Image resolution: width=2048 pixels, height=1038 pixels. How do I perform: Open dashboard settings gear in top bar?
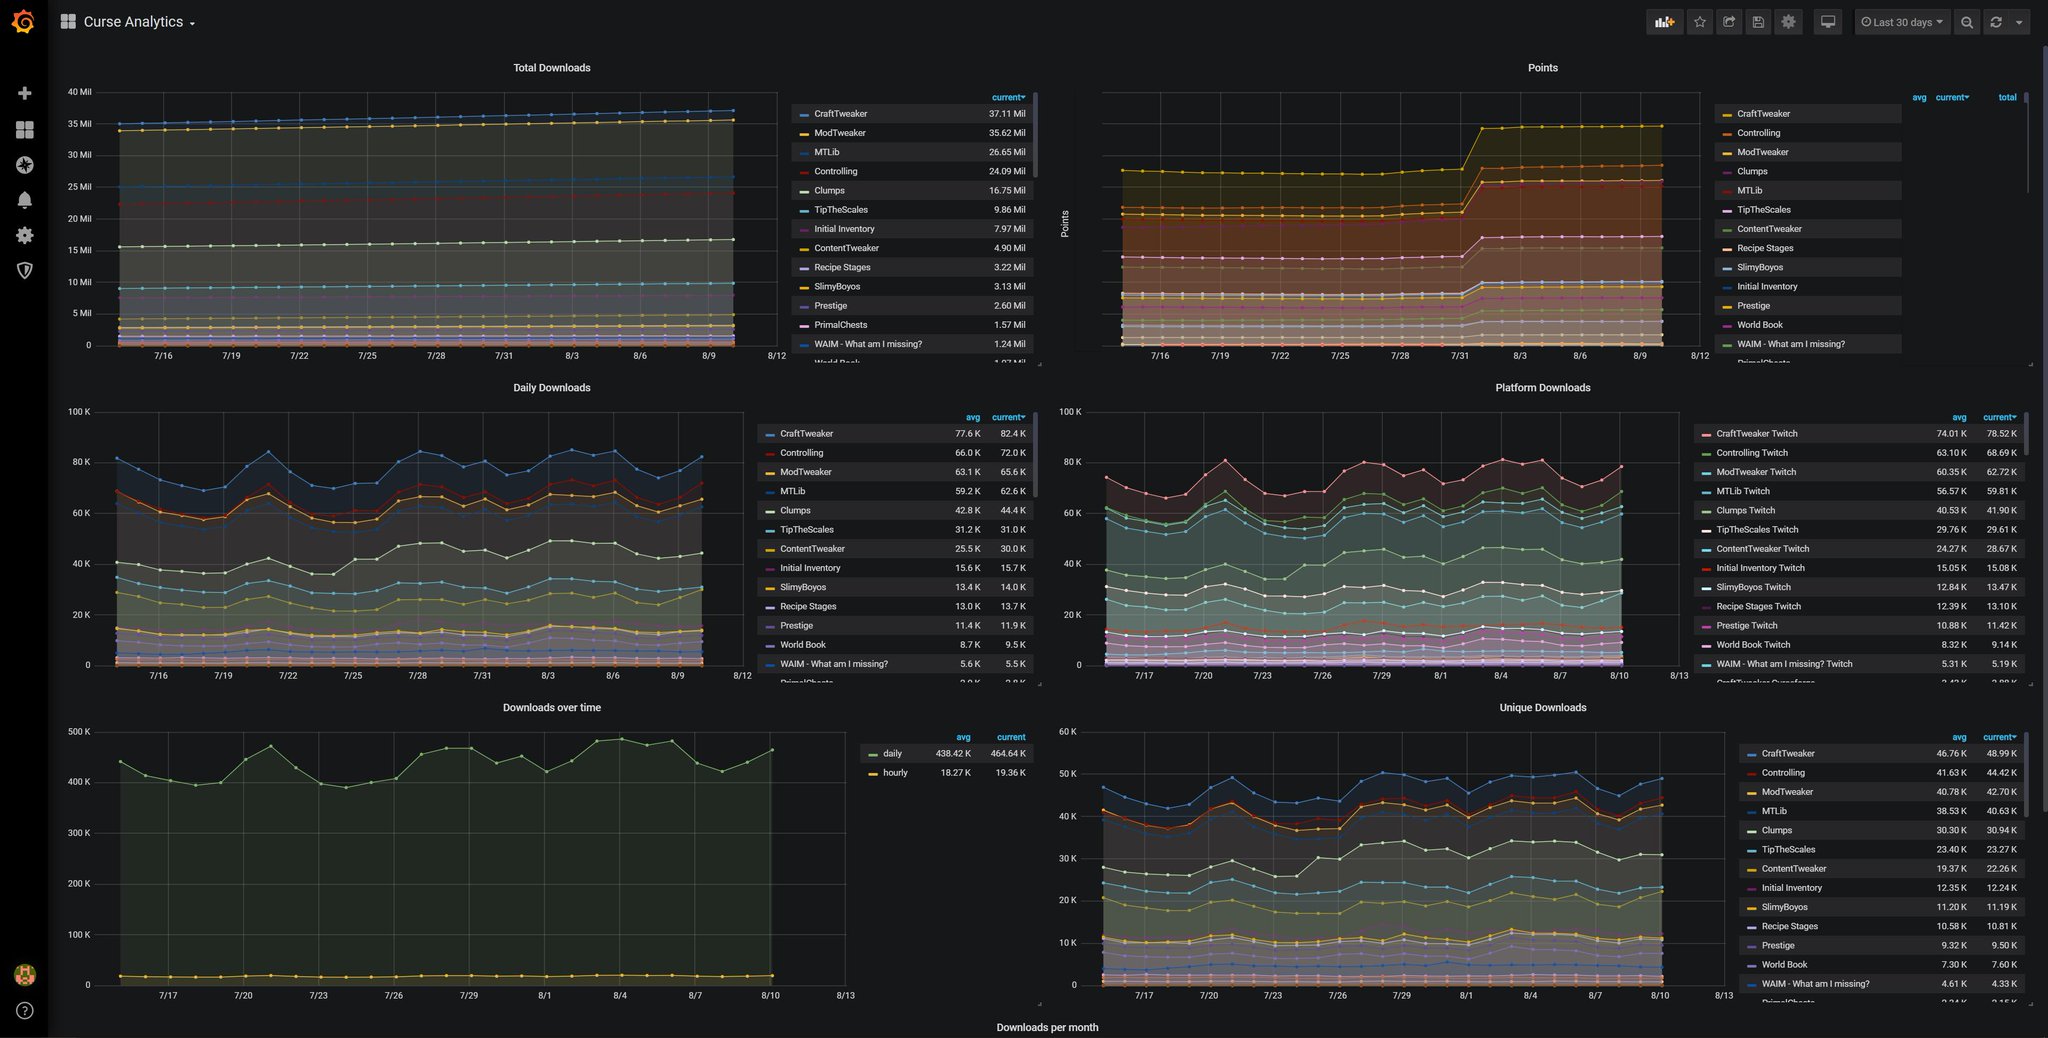pos(1788,22)
